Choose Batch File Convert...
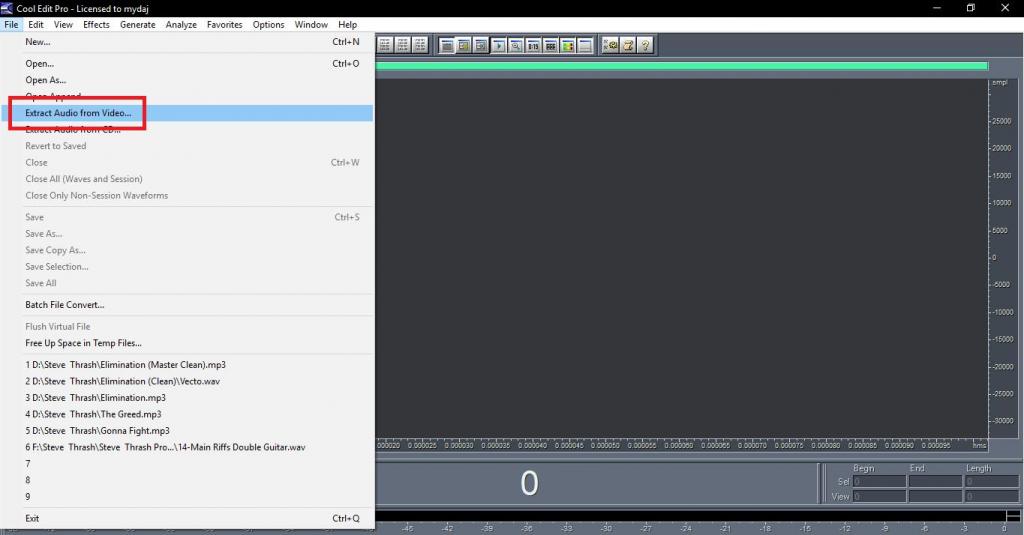 tap(187, 305)
